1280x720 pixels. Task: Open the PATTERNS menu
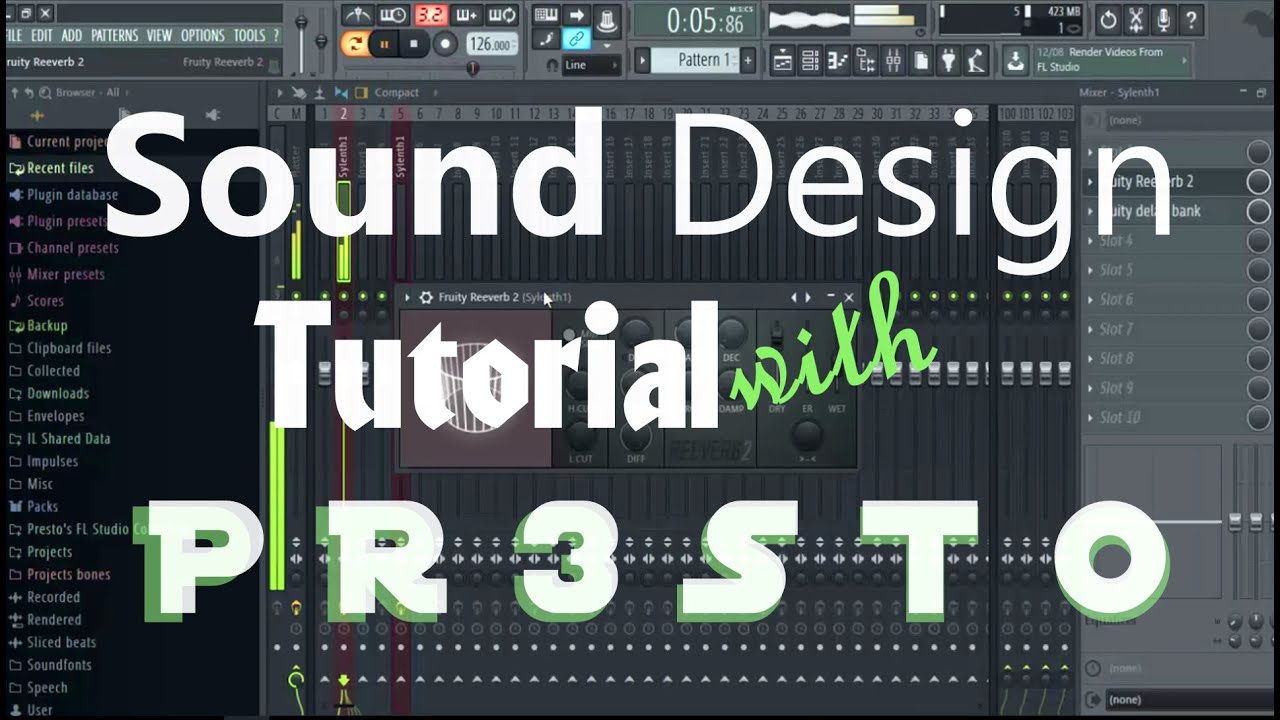click(x=114, y=35)
